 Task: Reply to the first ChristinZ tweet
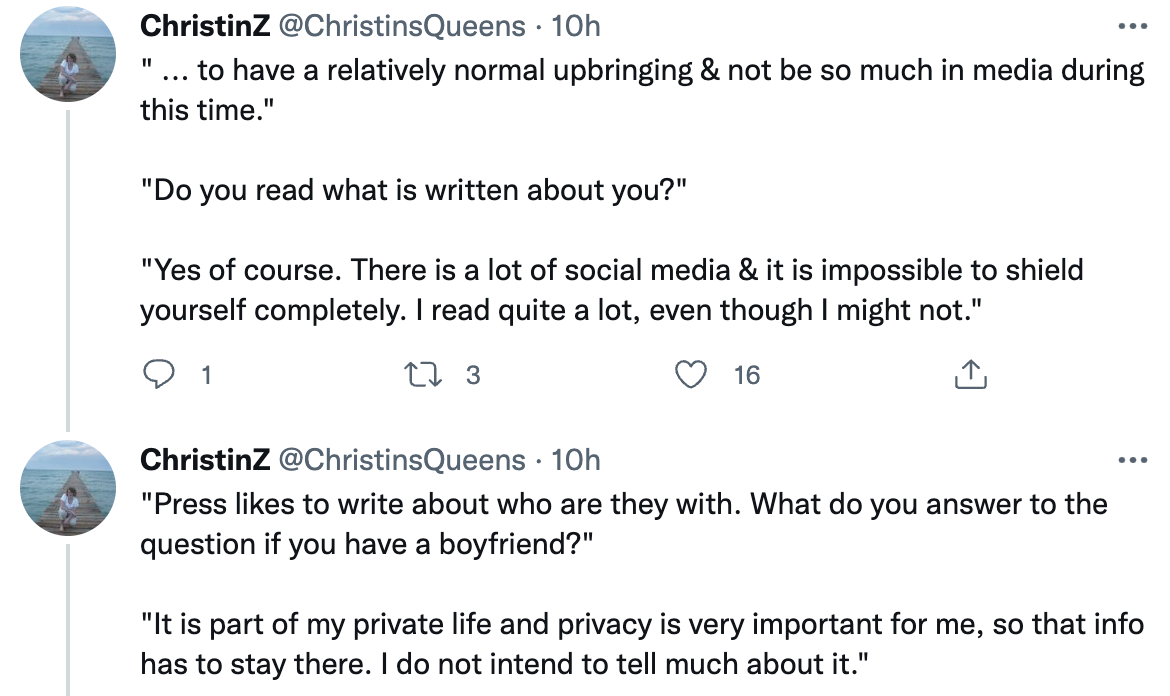[160, 375]
